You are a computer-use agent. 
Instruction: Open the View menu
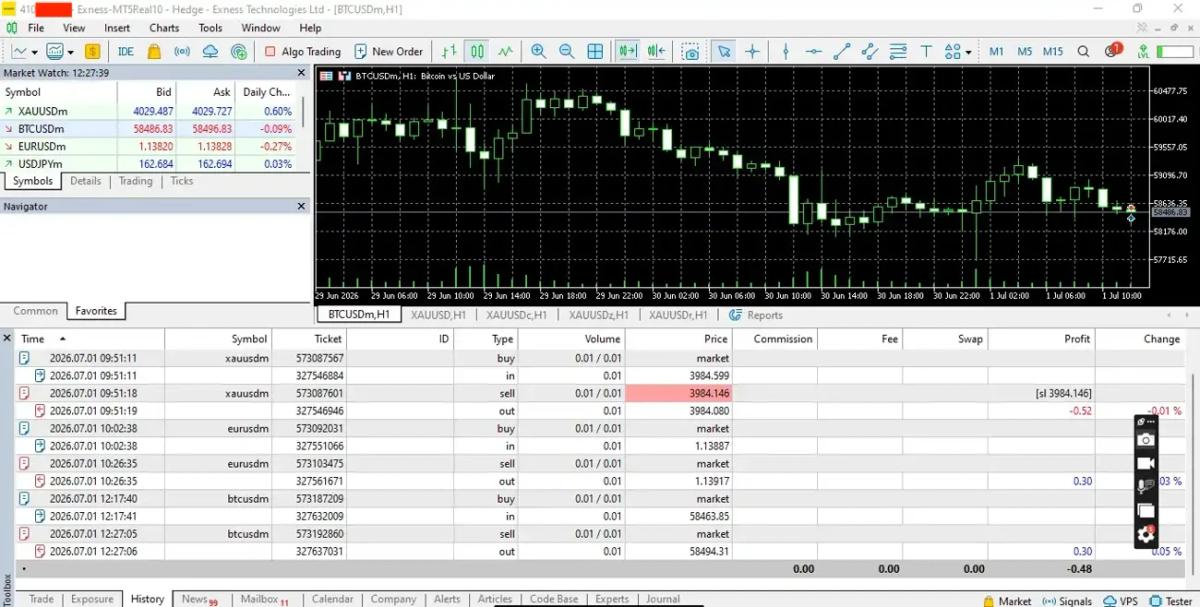pos(74,28)
